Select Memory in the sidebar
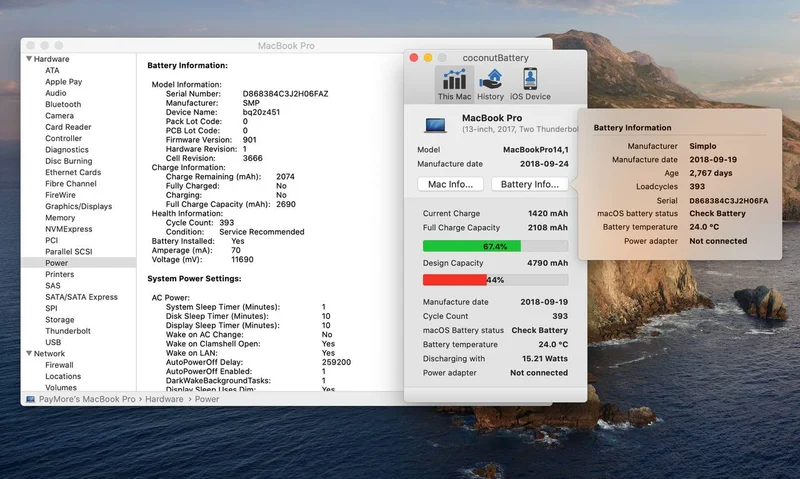This screenshot has width=800, height=479. click(x=60, y=217)
